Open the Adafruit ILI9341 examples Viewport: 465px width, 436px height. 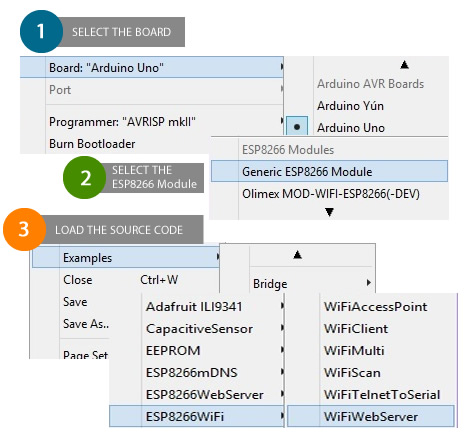click(194, 307)
